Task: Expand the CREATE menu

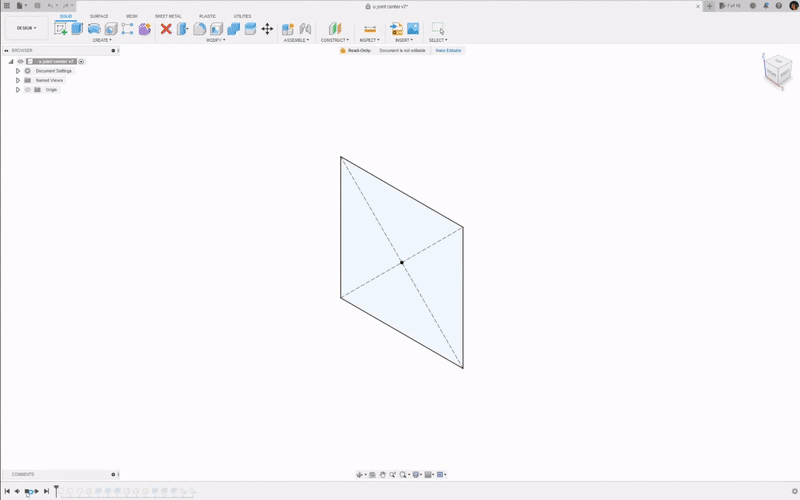Action: point(102,40)
